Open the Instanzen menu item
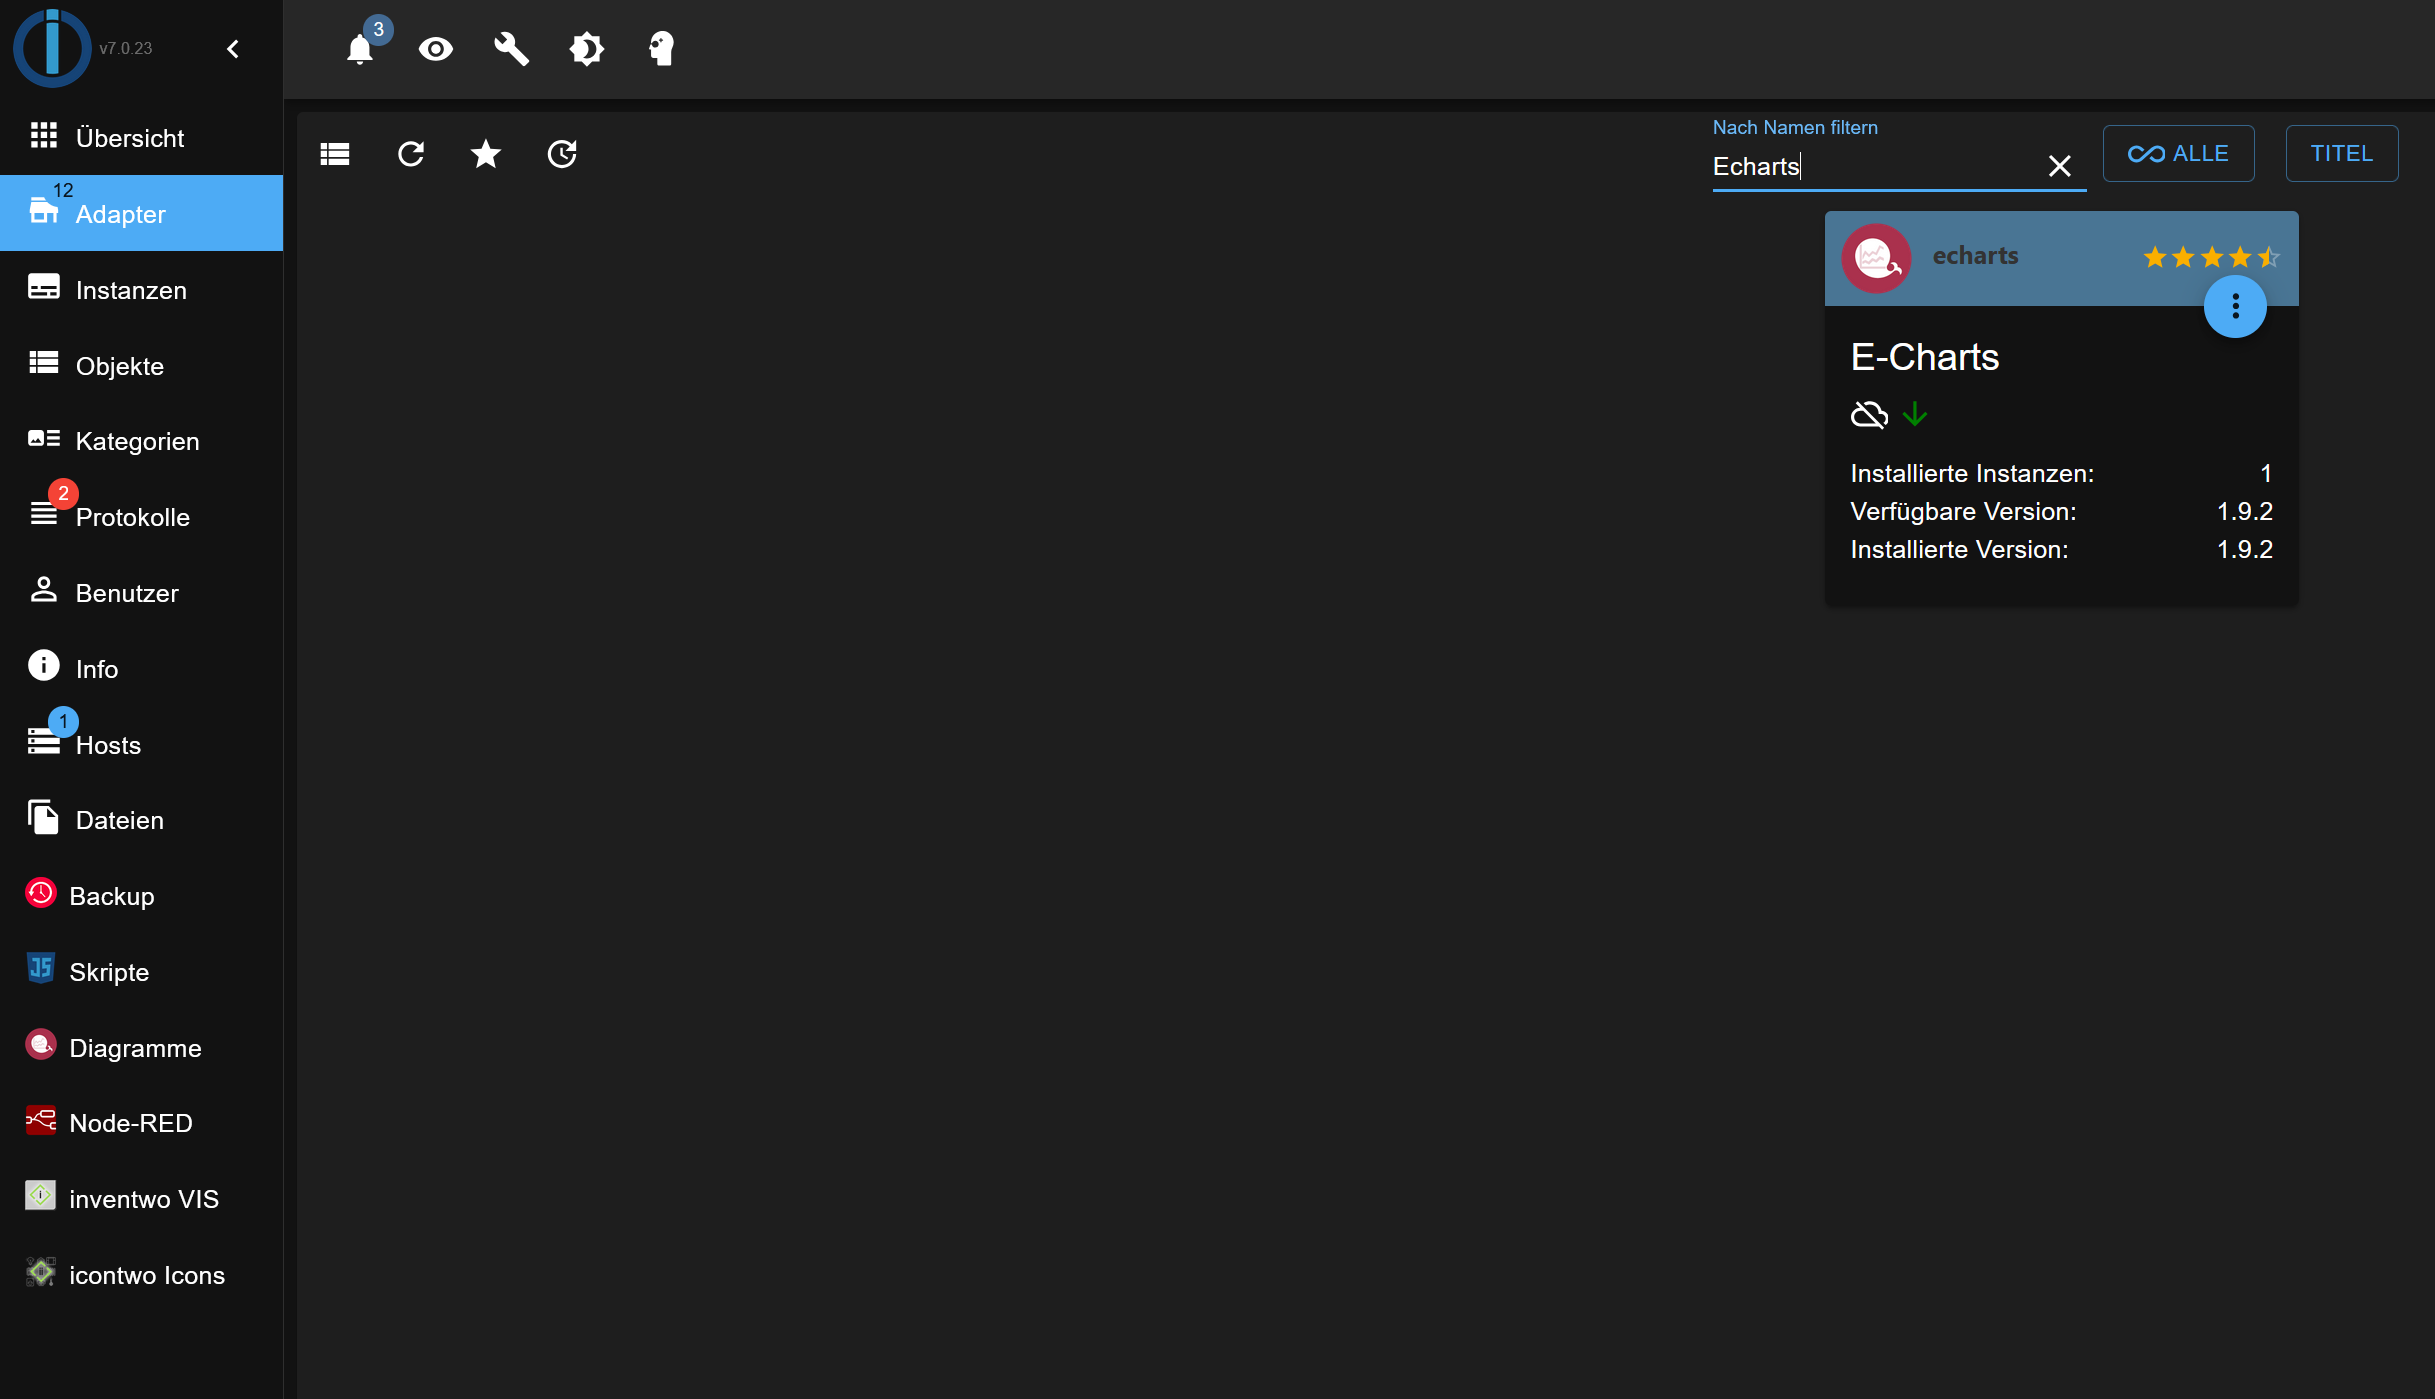Screen dimensions: 2435x1399 tap(131, 290)
